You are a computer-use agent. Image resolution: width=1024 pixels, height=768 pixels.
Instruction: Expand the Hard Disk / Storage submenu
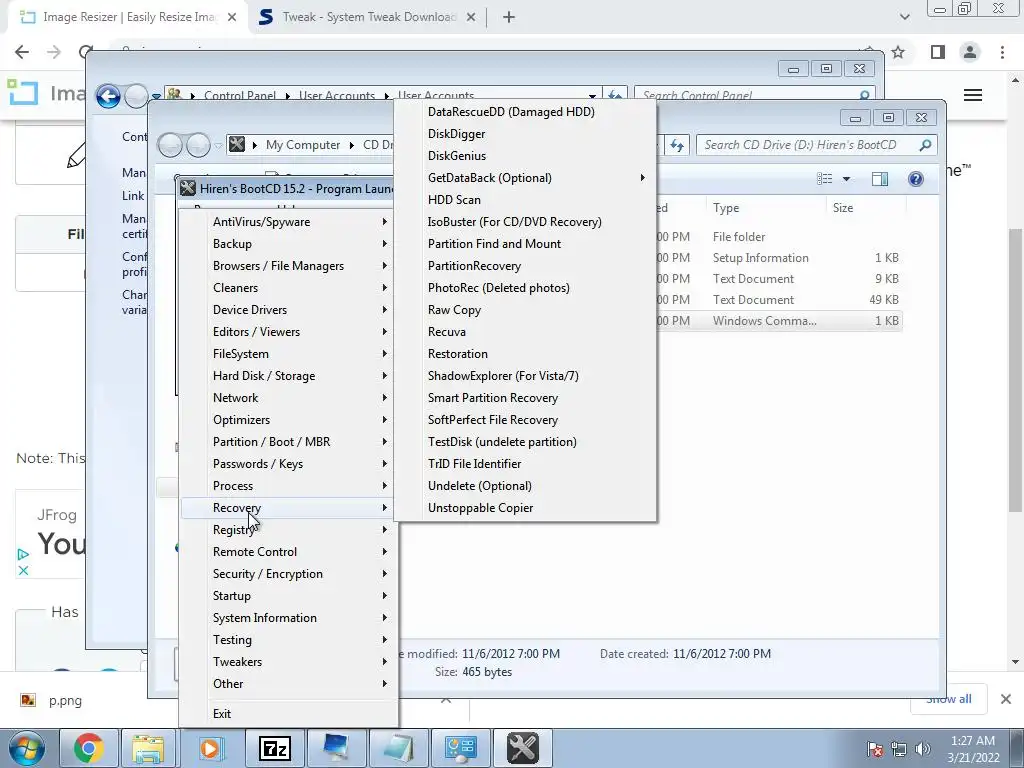tap(287, 376)
